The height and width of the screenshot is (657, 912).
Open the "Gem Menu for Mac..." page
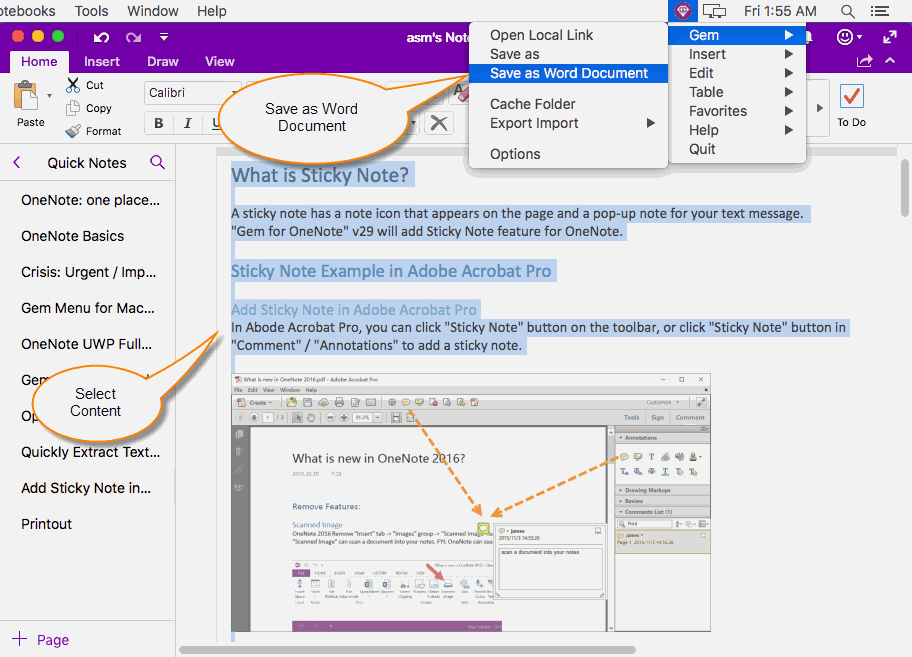tap(87, 308)
